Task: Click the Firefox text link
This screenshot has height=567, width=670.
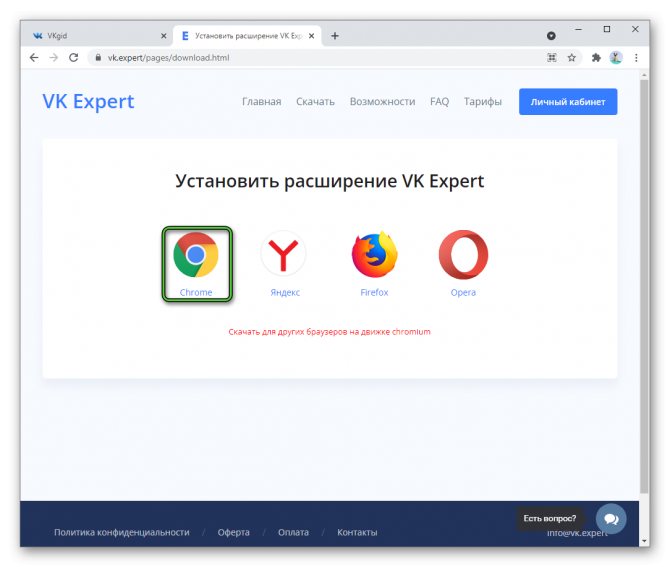Action: (374, 293)
